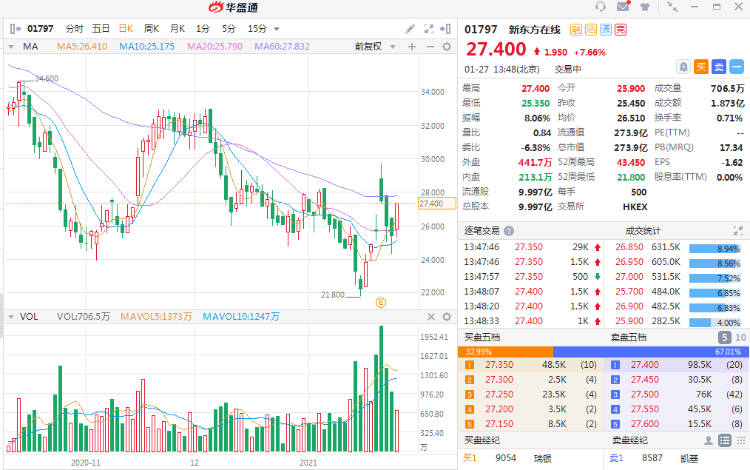Viewport: 750px width, 470px height.
Task: Open help icon next to 逐笔交易
Action: point(509,231)
